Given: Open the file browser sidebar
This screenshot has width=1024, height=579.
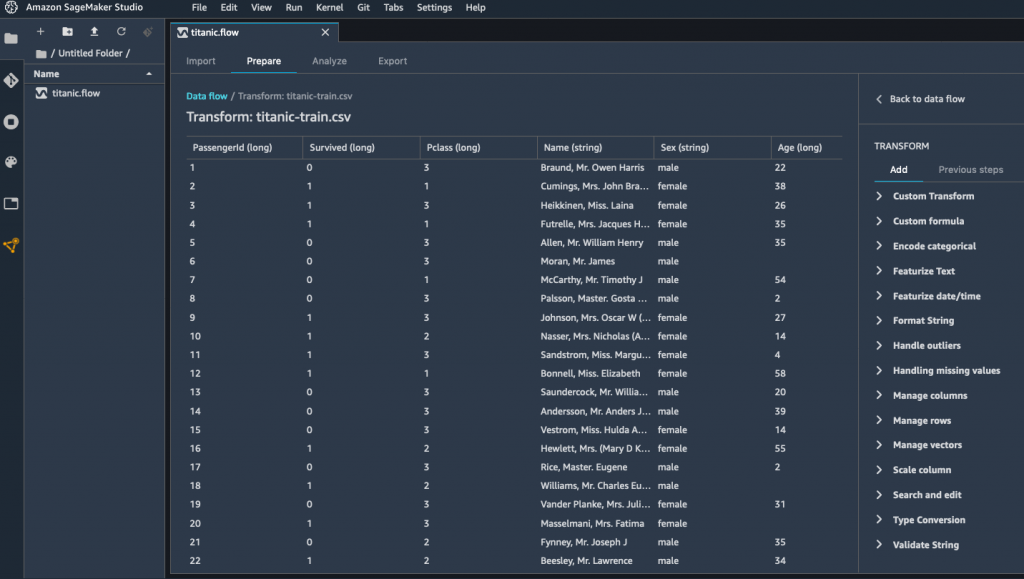Looking at the screenshot, I should point(12,39).
